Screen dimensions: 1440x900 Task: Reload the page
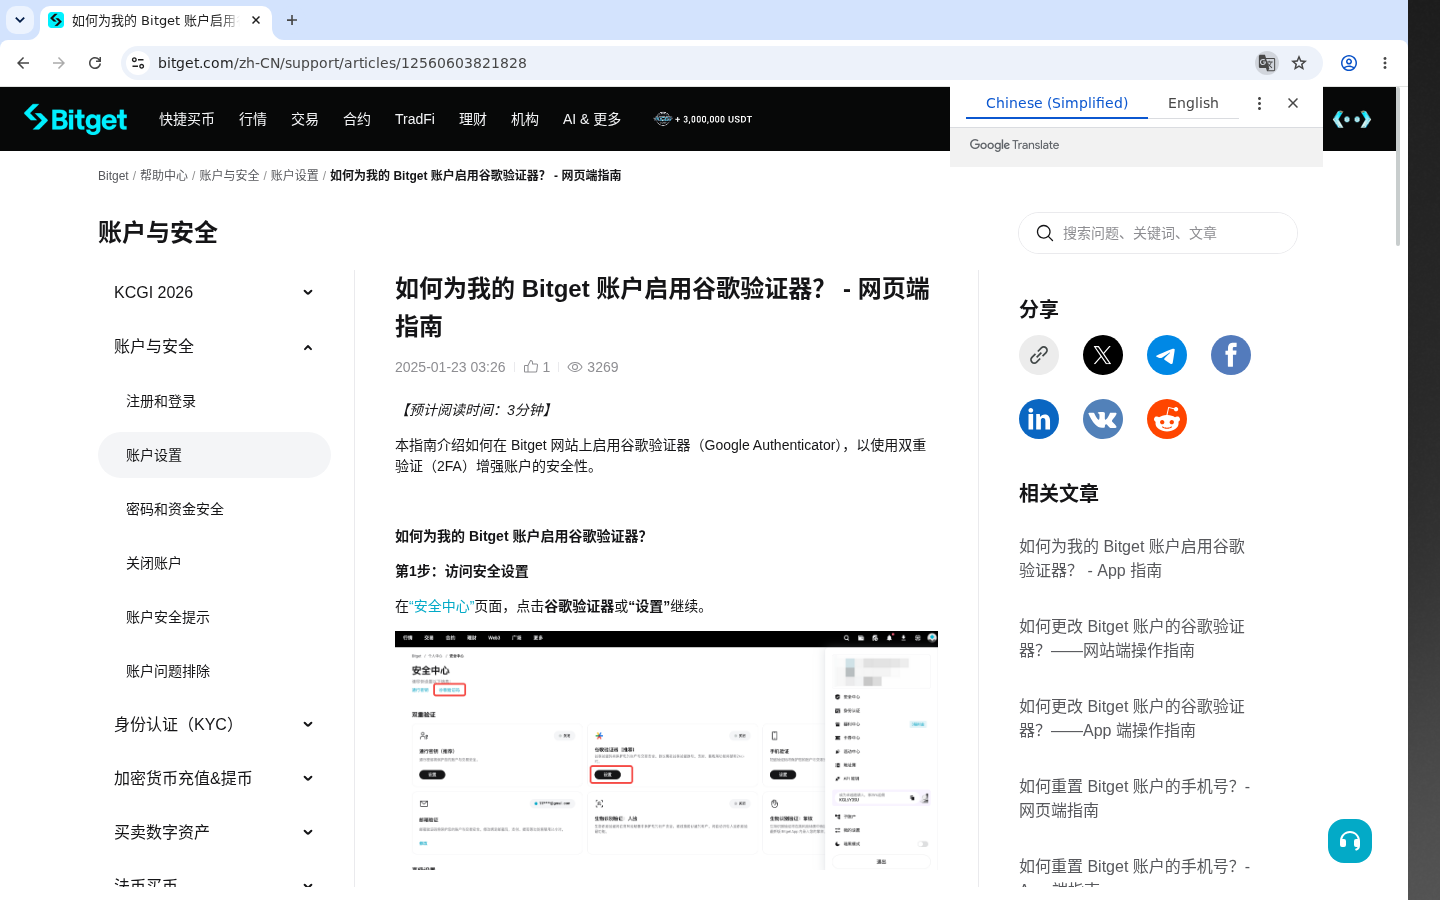(x=95, y=63)
